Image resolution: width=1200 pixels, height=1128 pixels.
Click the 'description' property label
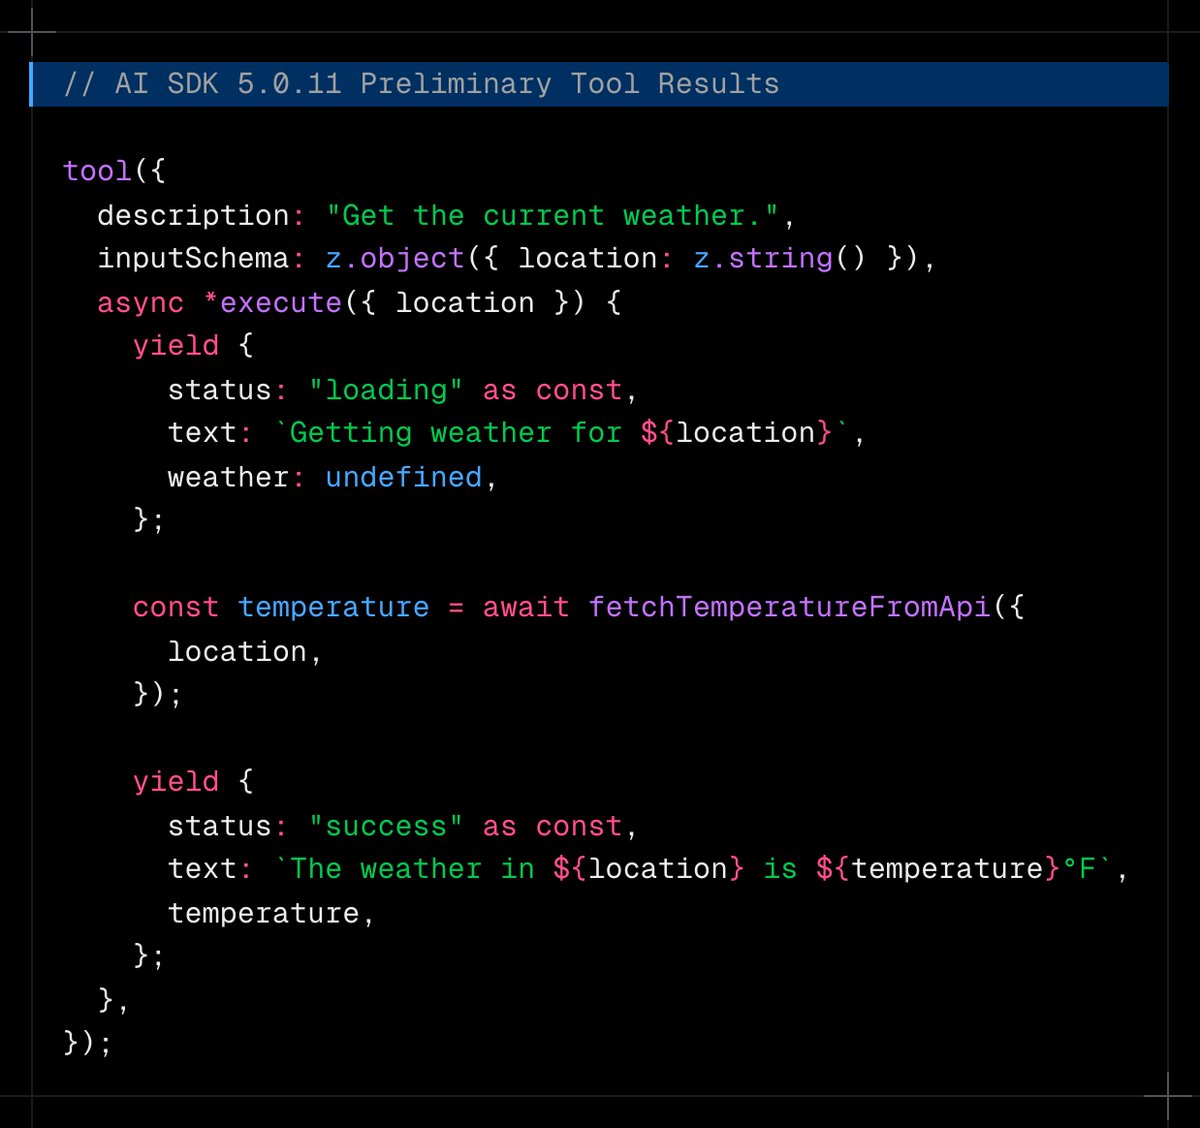190,215
